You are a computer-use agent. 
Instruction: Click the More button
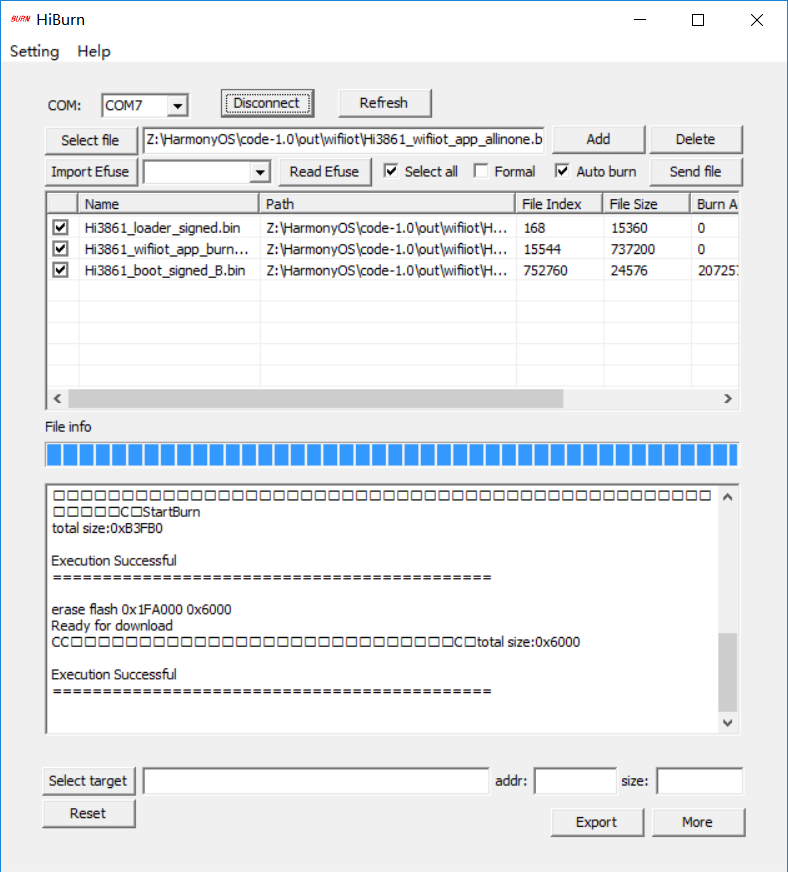698,822
